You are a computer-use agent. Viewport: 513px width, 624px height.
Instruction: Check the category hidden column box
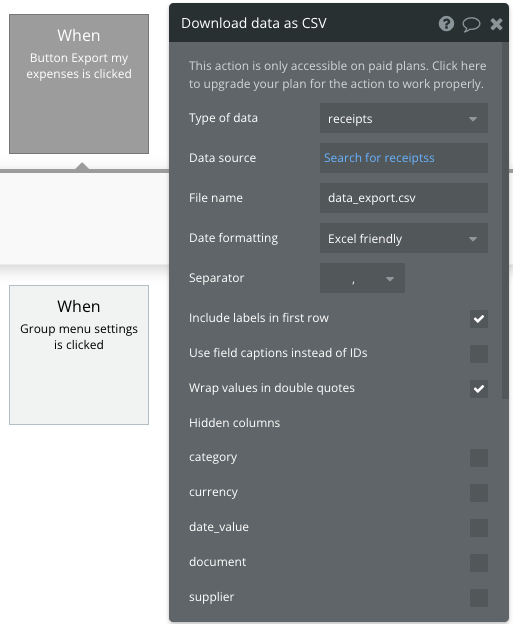pos(478,458)
